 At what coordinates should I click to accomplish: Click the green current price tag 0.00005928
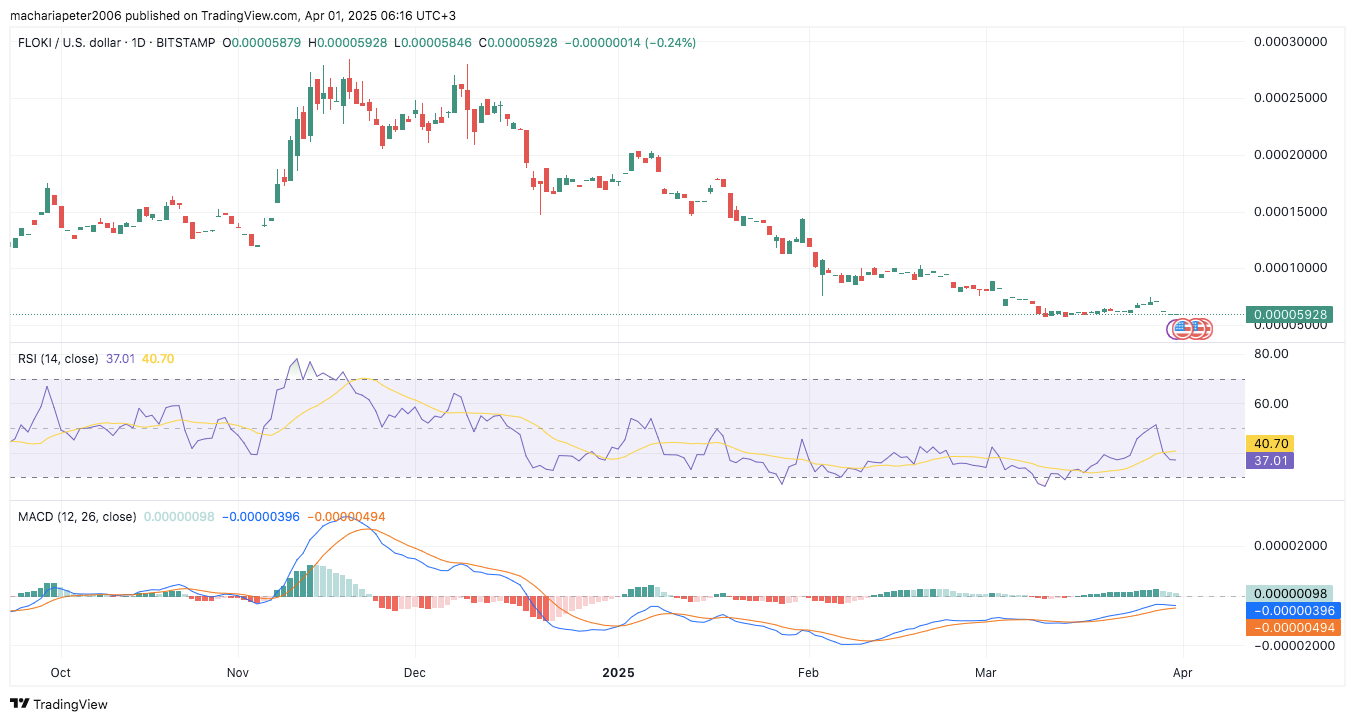tap(1289, 314)
